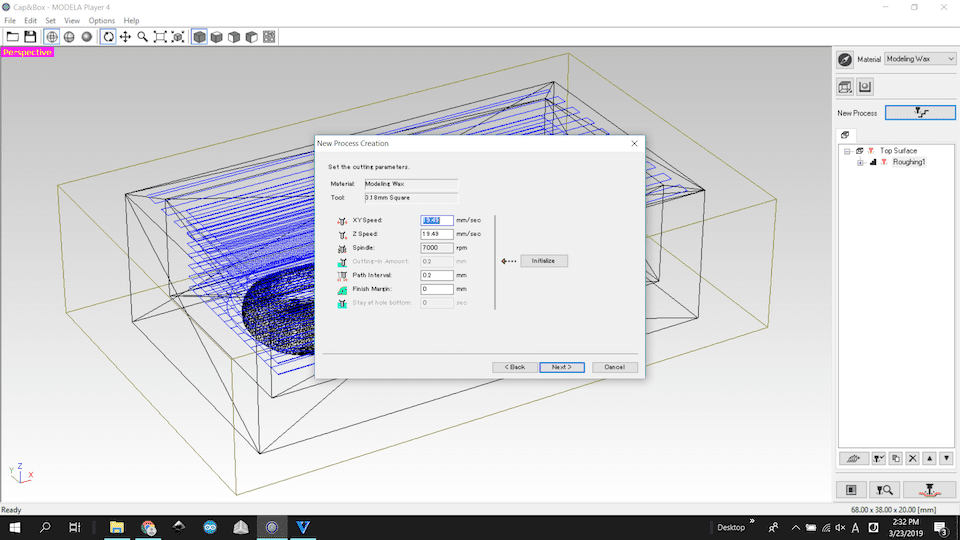Viewport: 960px width, 540px height.
Task: Open the Set menu
Action: 50,20
